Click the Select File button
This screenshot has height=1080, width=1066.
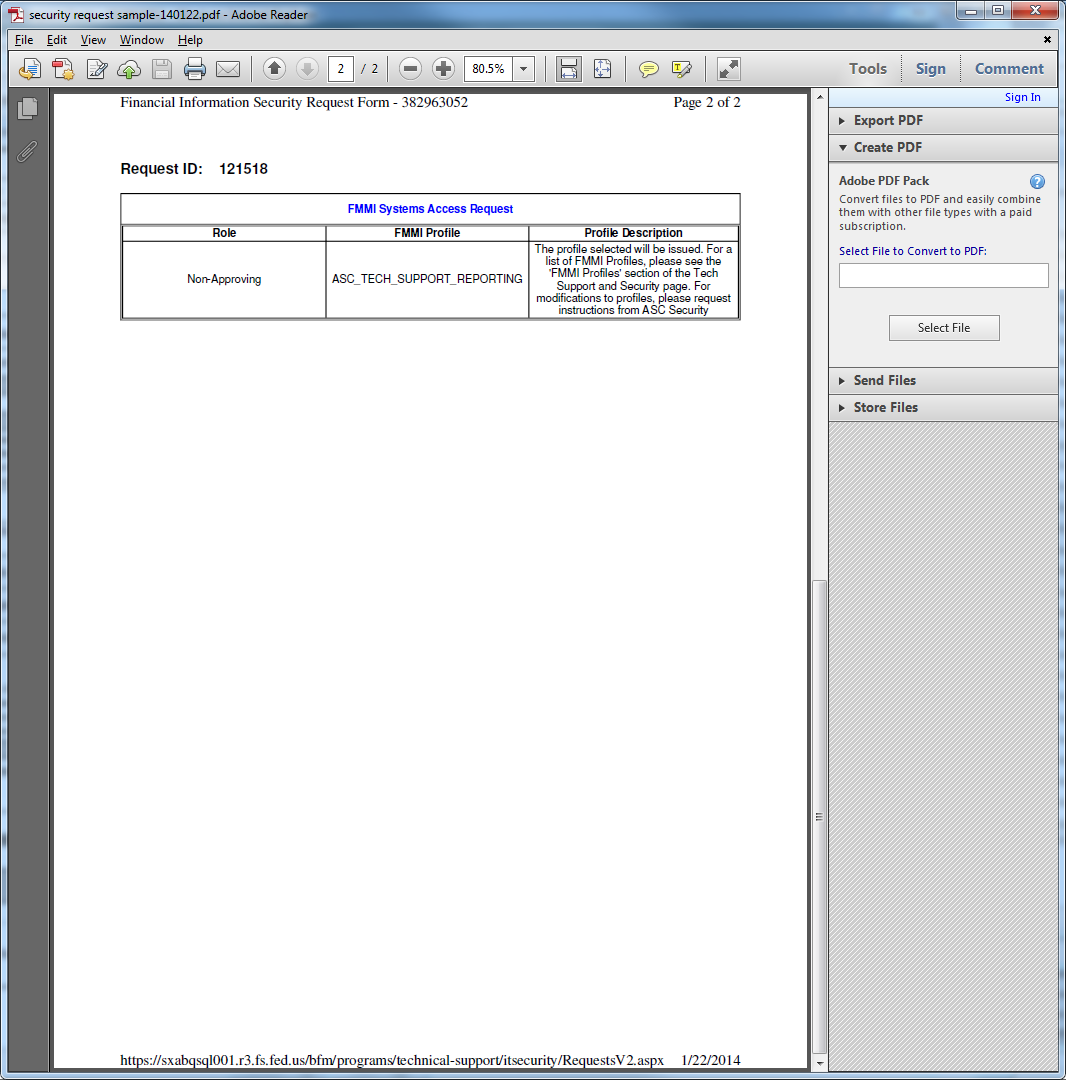[x=943, y=328]
